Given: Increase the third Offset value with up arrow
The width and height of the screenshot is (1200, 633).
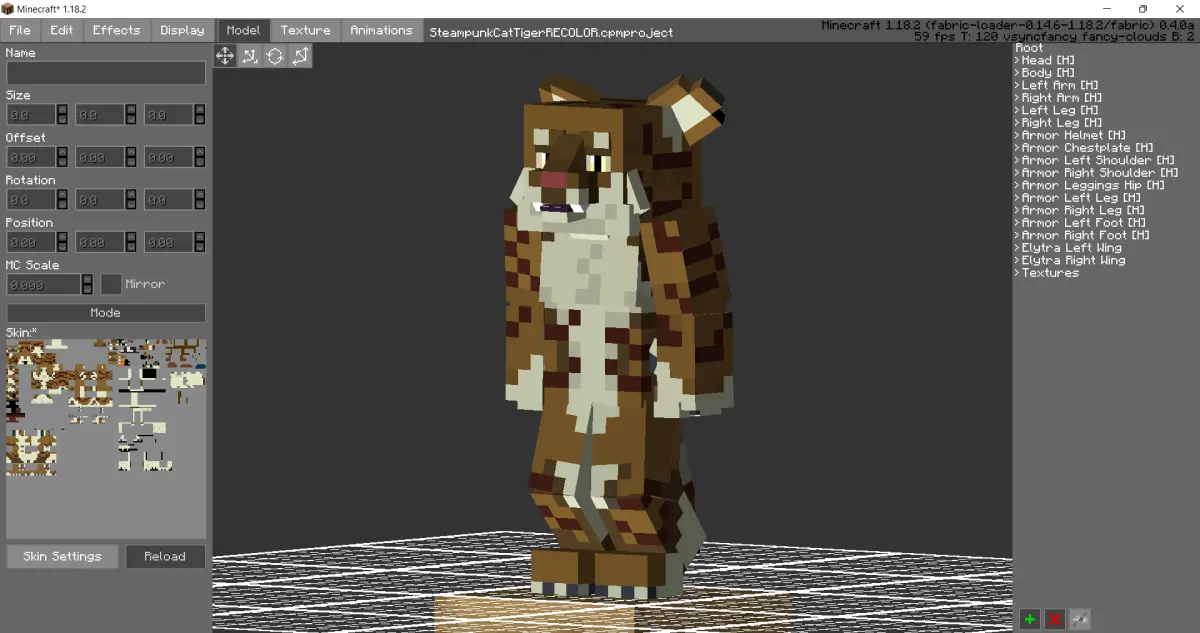Looking at the screenshot, I should (199, 152).
